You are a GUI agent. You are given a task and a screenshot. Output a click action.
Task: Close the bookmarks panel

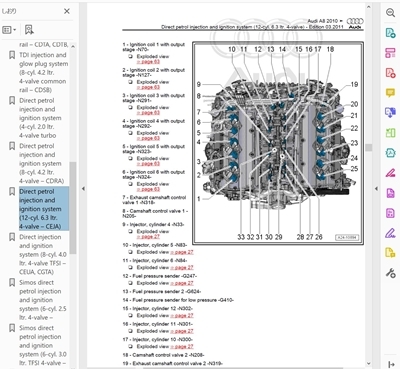(67, 11)
